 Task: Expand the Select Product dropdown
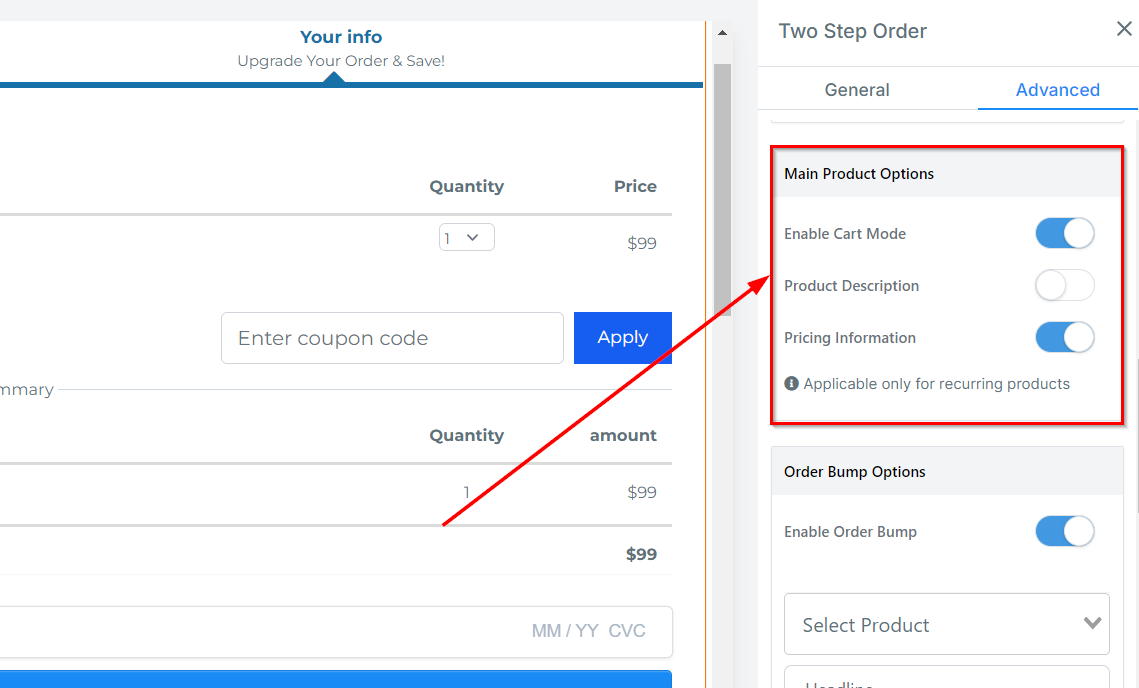pos(946,625)
